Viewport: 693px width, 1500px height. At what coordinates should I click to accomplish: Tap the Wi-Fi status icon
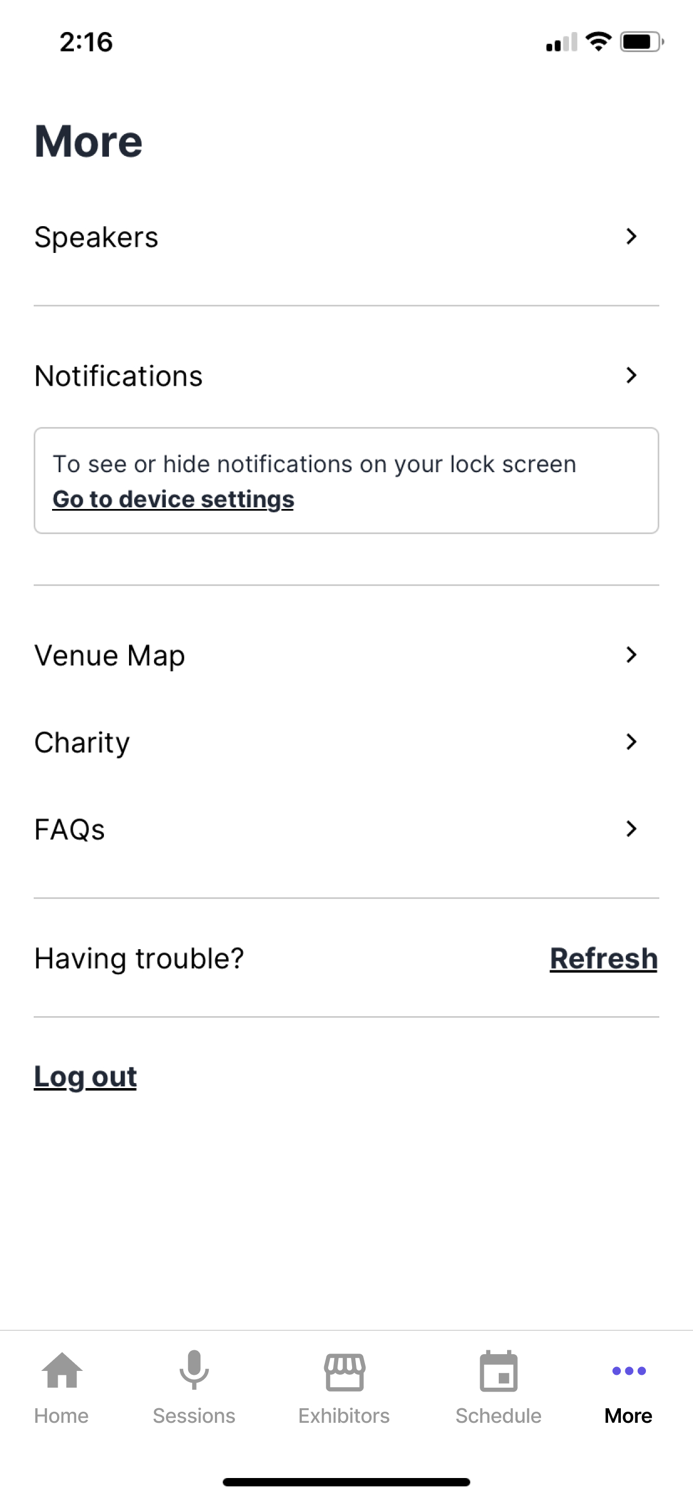point(599,42)
